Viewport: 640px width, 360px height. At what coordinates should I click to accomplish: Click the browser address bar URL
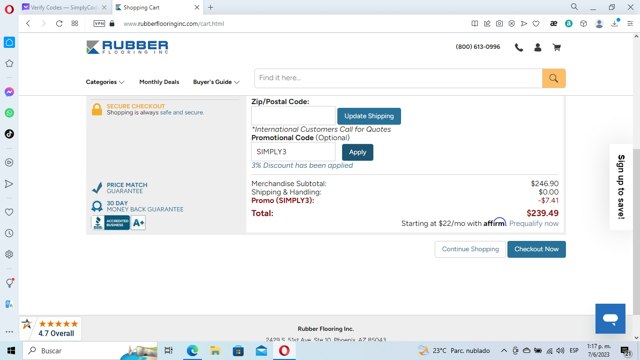pos(173,24)
